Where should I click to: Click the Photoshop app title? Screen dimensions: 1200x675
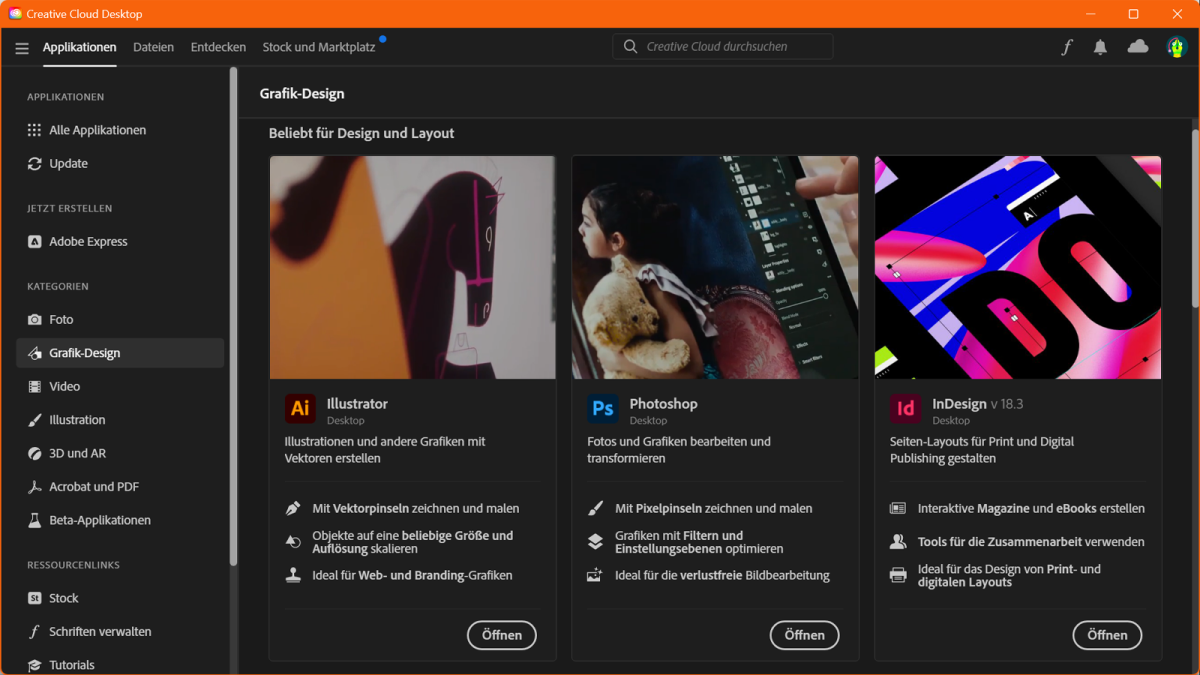(x=664, y=404)
